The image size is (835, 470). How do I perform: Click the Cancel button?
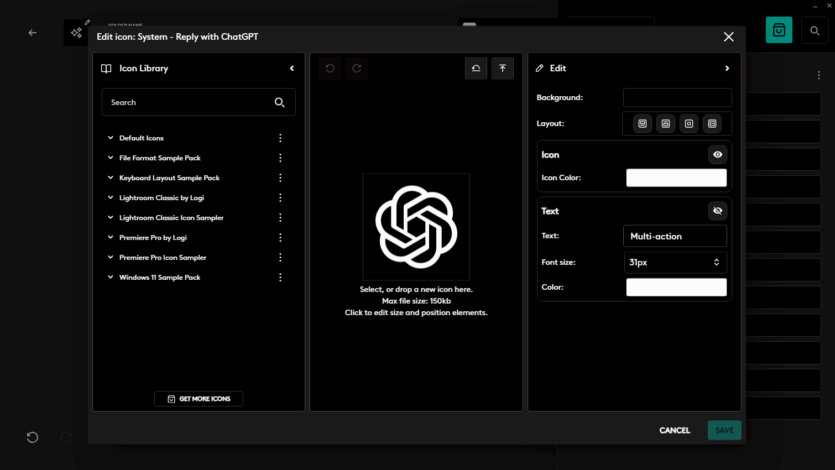(x=674, y=430)
